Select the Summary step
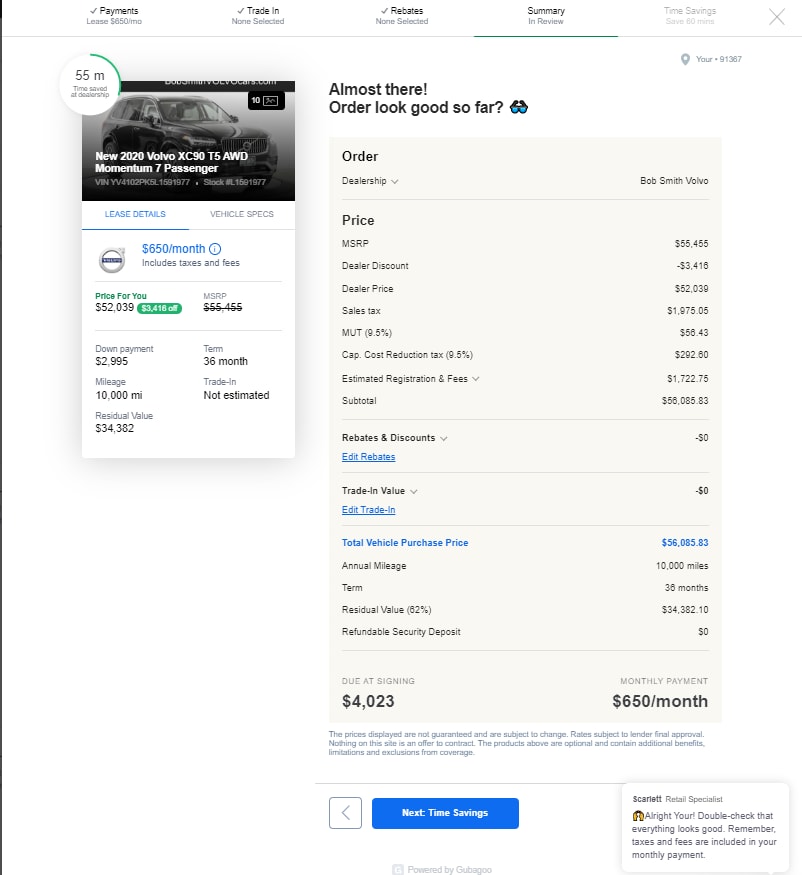802x875 pixels. coord(546,16)
